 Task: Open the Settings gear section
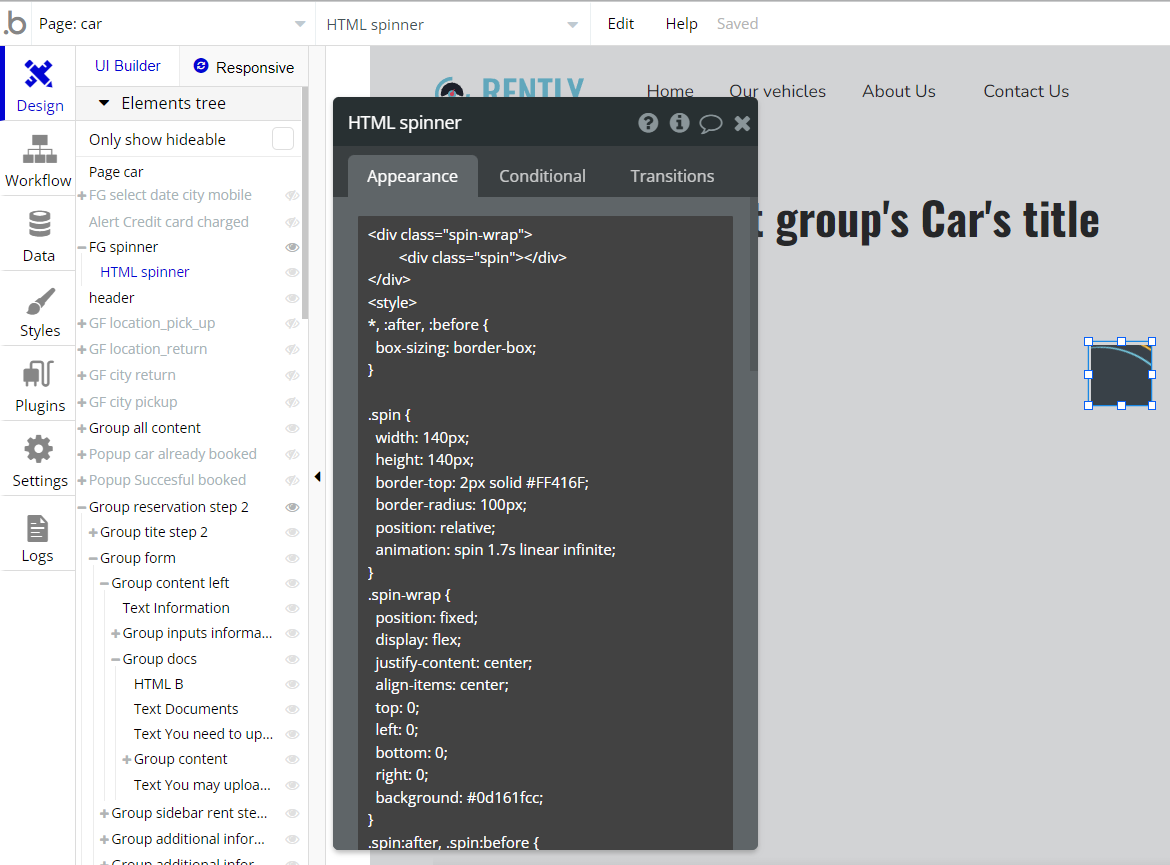coord(39,461)
